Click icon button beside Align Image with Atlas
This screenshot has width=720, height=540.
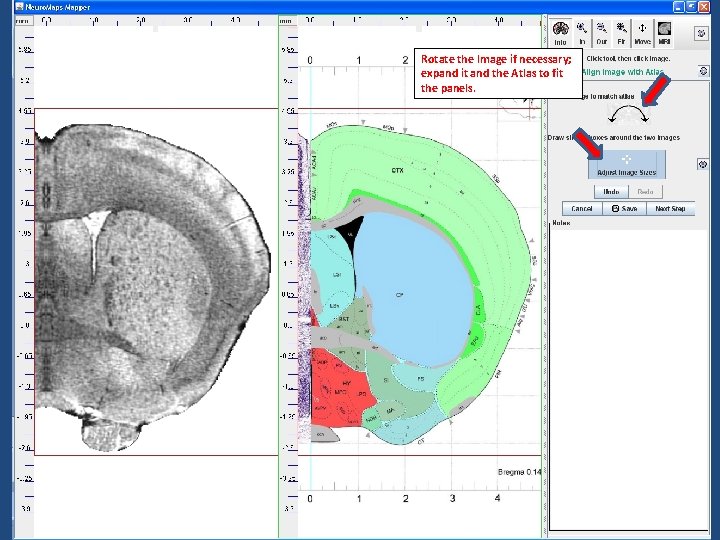point(703,71)
